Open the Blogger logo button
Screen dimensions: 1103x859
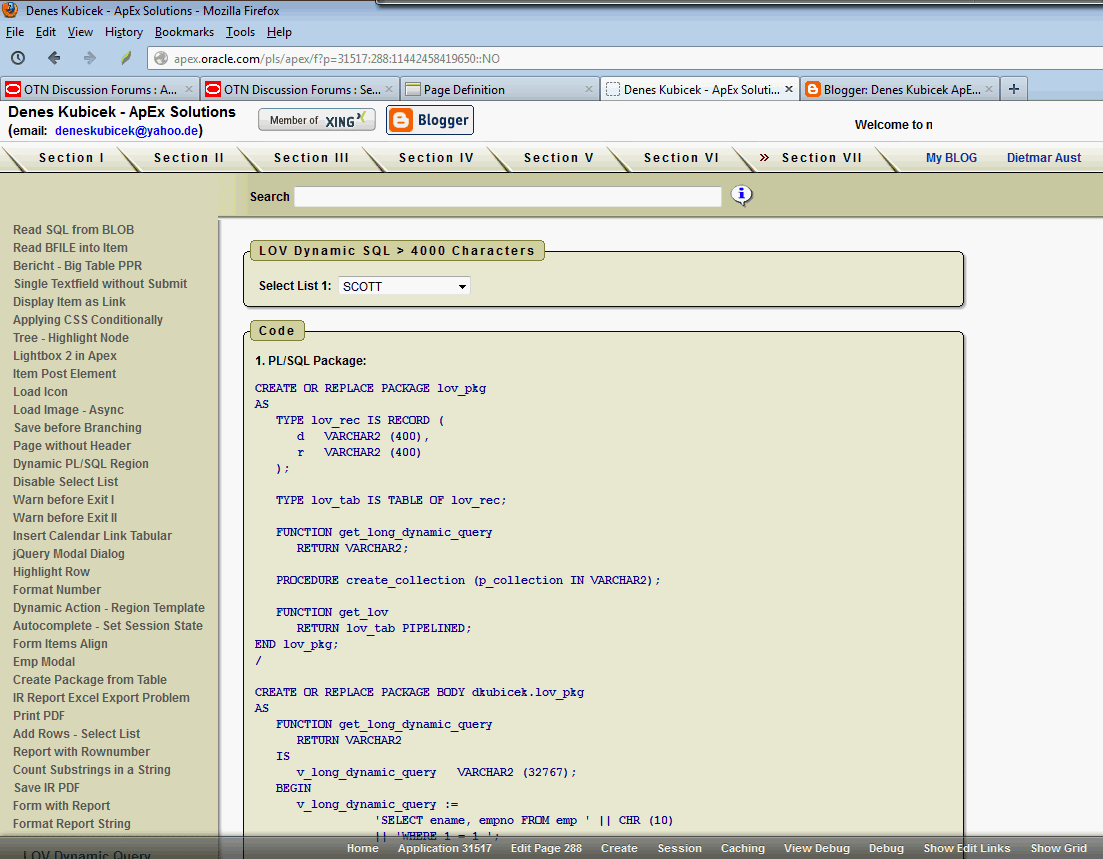[430, 120]
